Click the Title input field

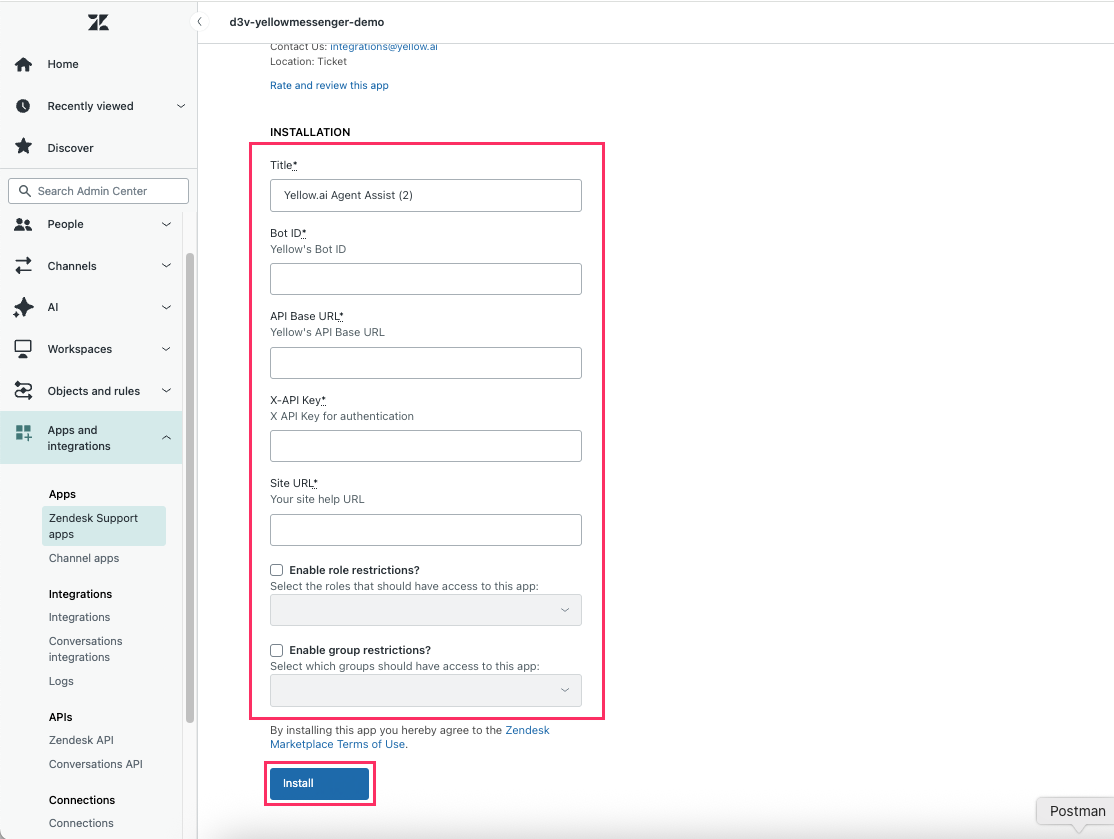coord(426,195)
